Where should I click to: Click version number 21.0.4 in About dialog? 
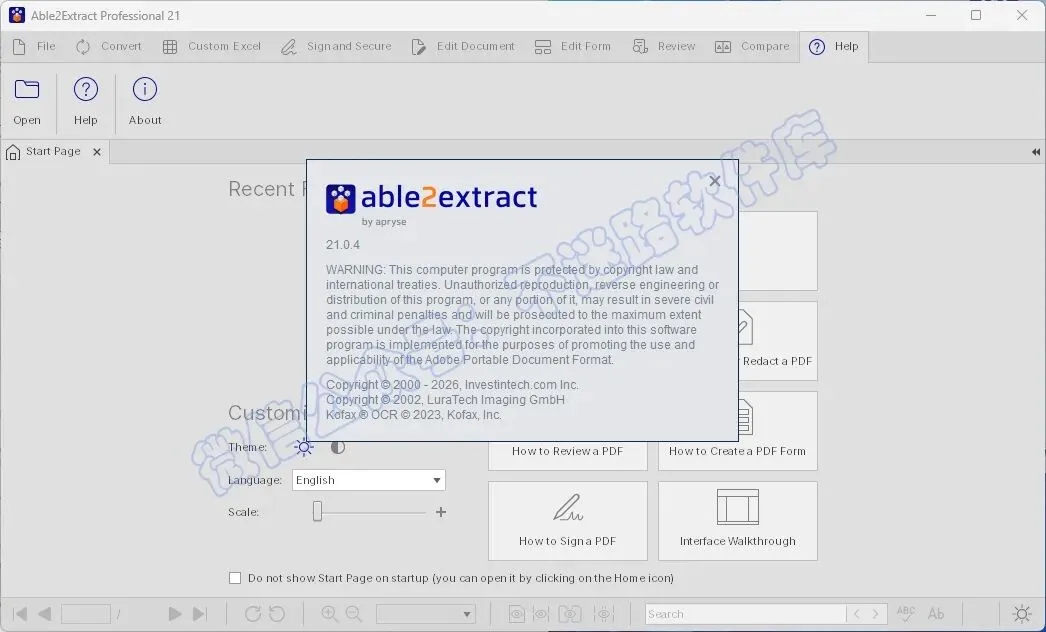[x=343, y=245]
